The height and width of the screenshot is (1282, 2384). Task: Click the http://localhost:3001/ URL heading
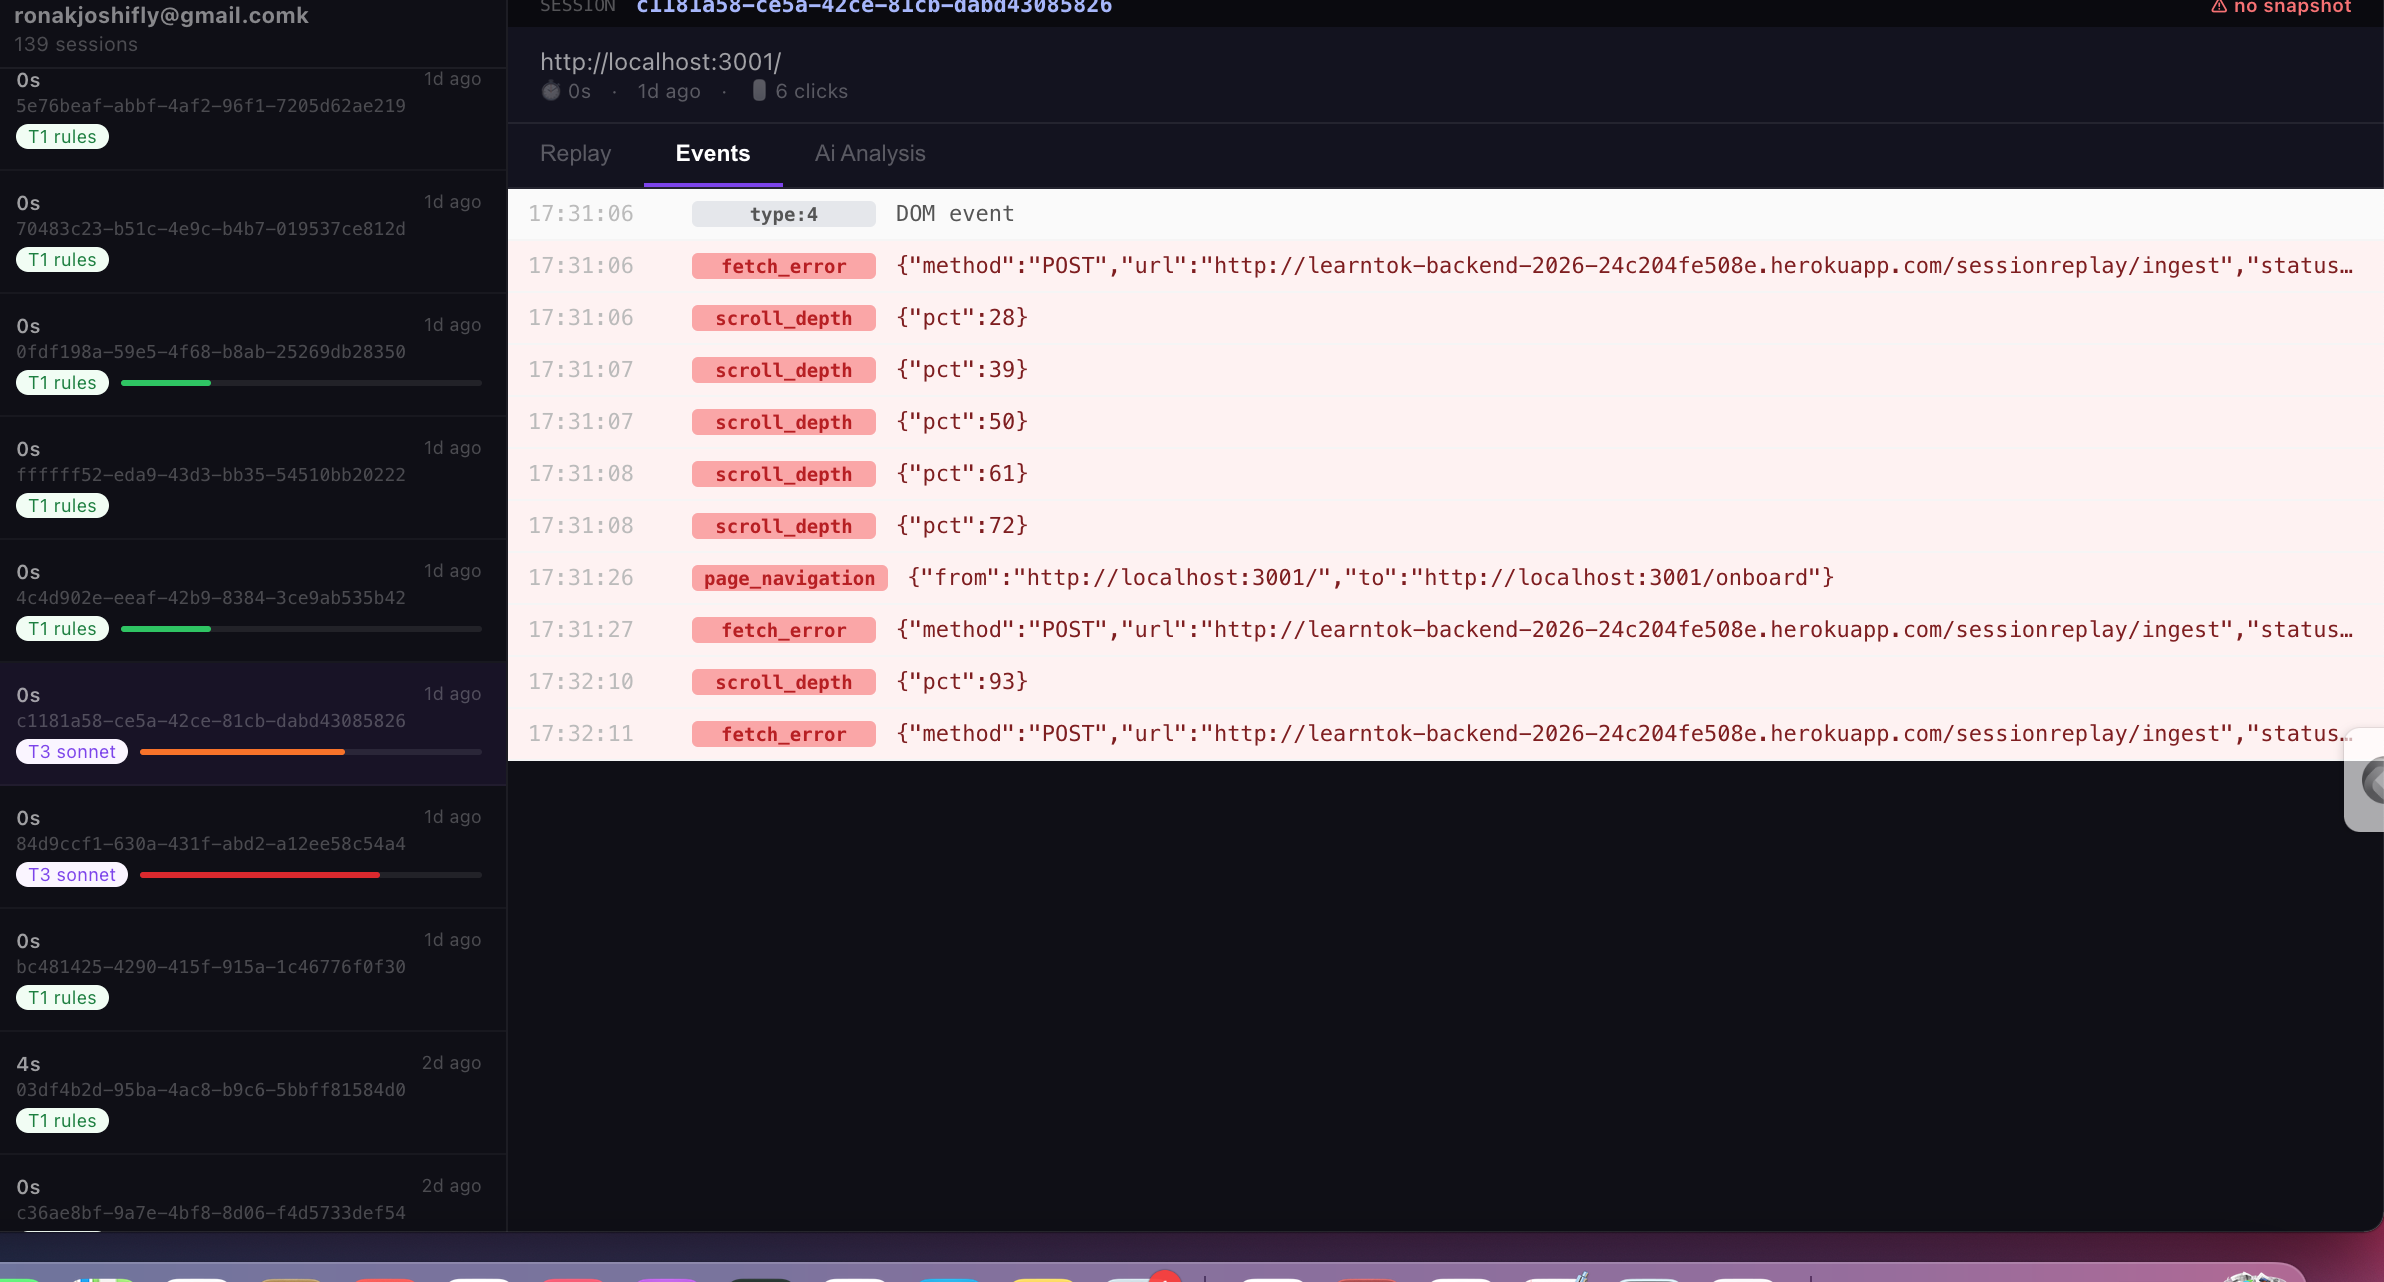[x=660, y=62]
